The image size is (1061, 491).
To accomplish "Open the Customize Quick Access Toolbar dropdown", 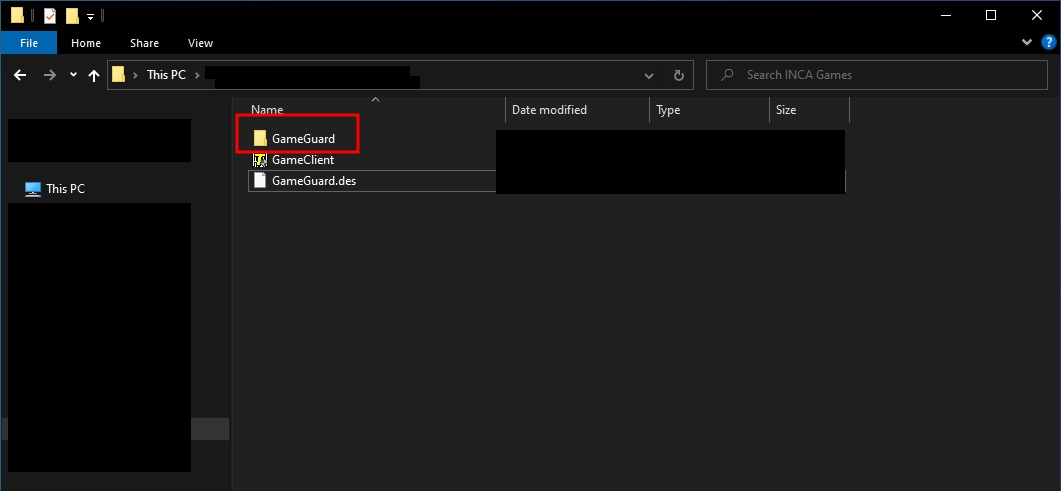I will 90,16.
